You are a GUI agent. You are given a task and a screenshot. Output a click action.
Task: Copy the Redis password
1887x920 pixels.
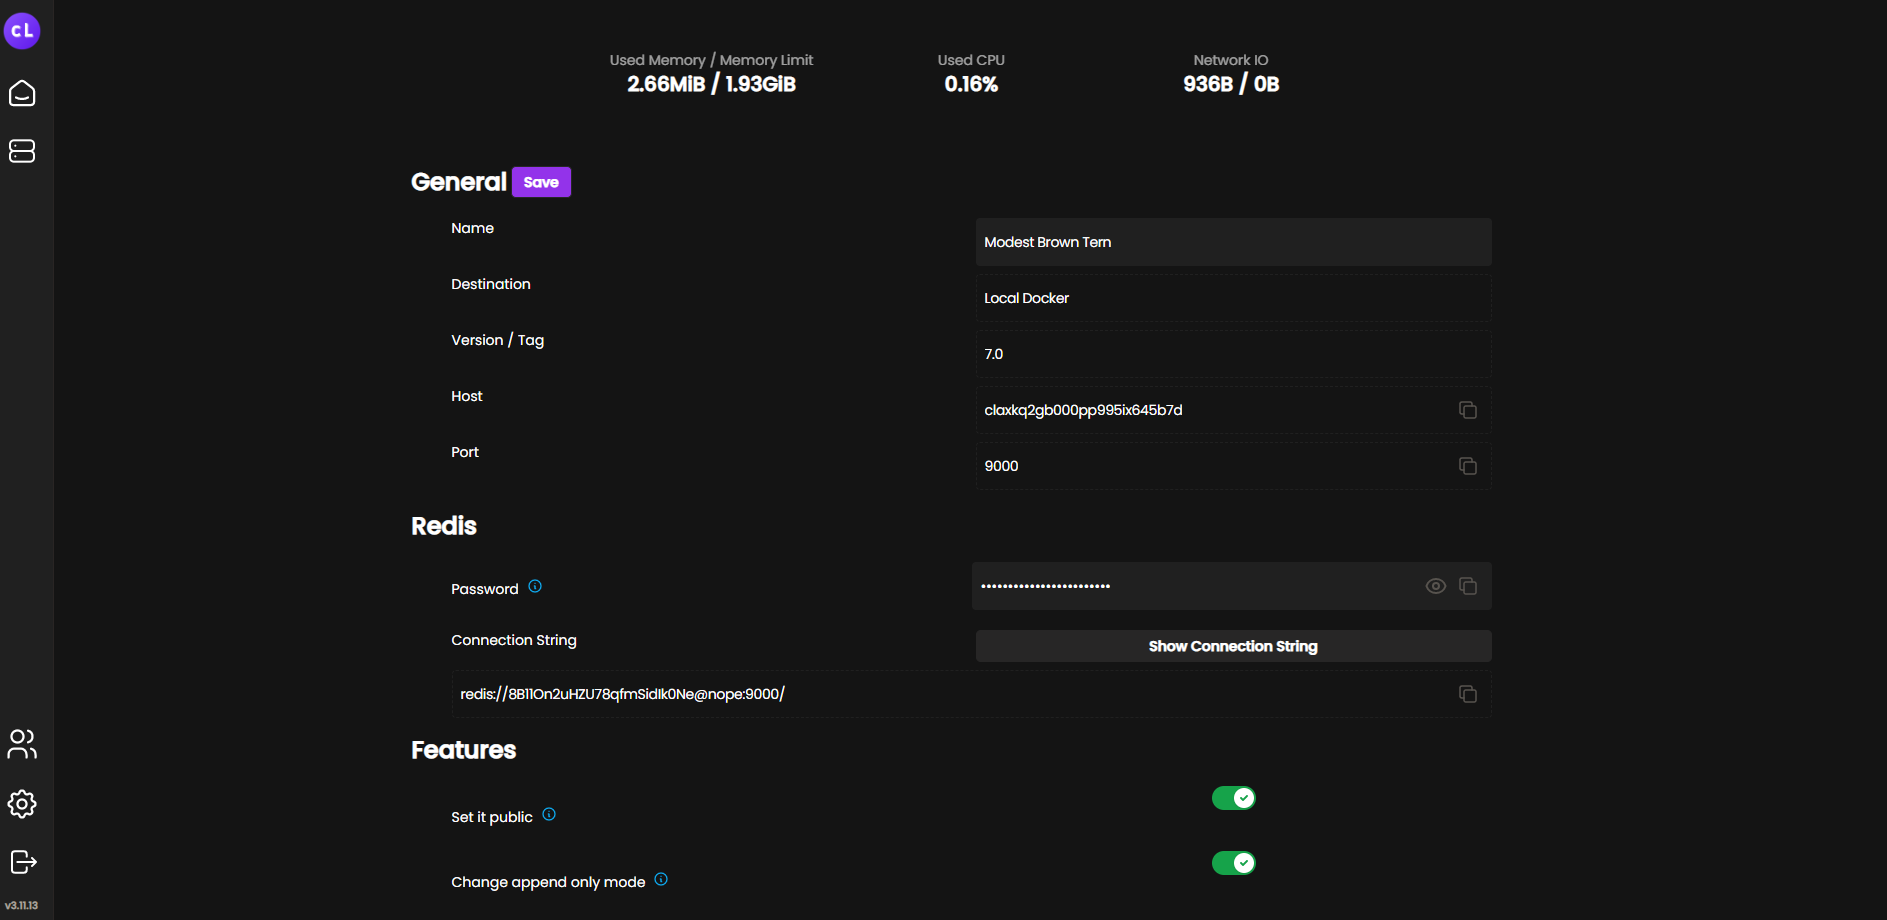tap(1467, 586)
